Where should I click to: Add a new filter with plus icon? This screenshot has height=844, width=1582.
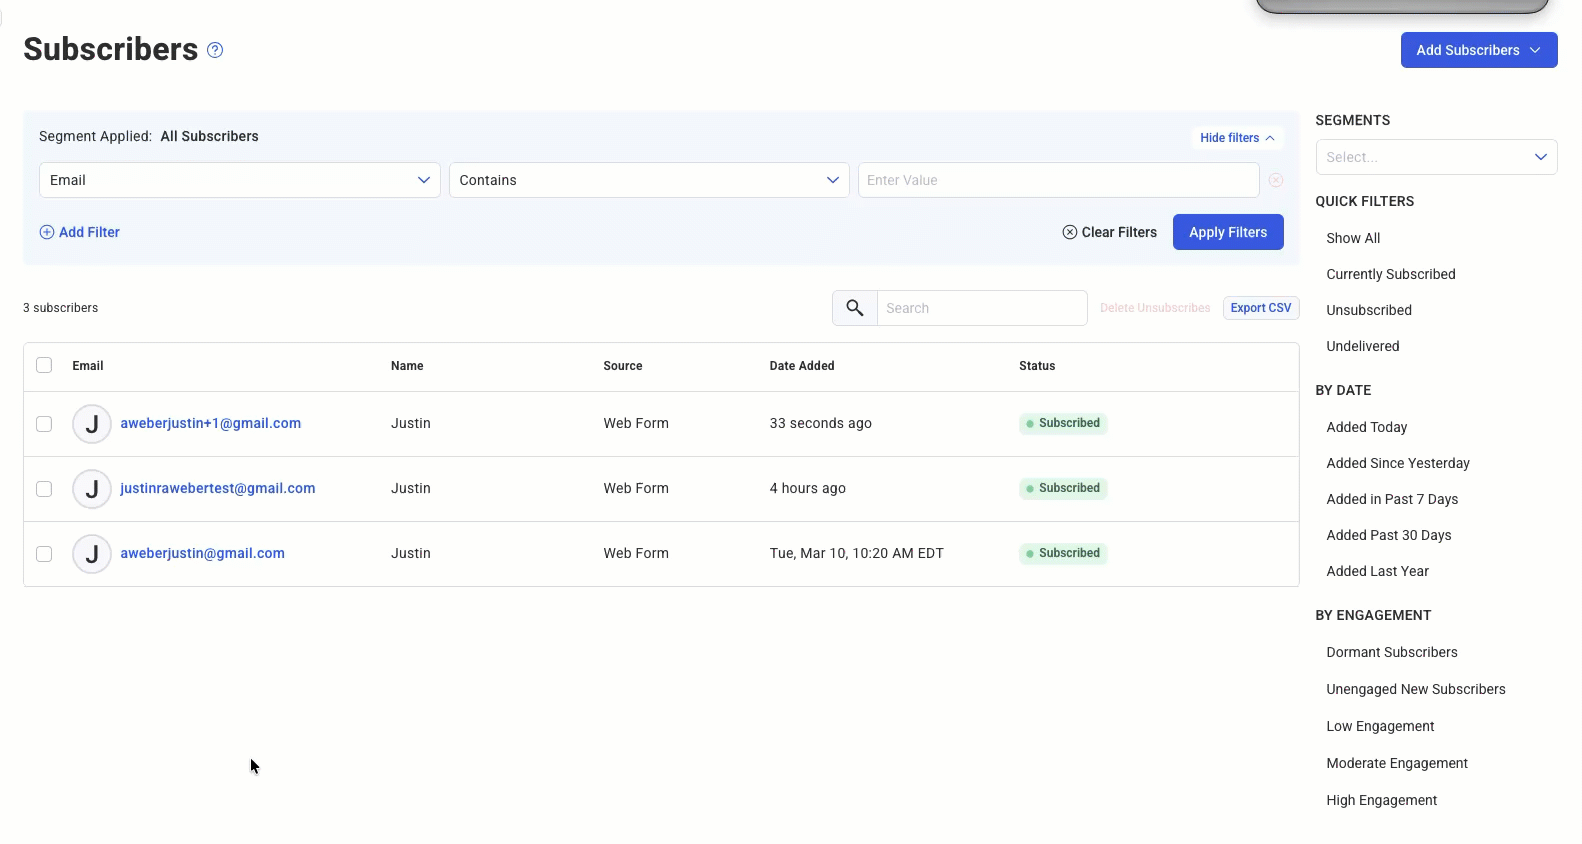(x=47, y=232)
